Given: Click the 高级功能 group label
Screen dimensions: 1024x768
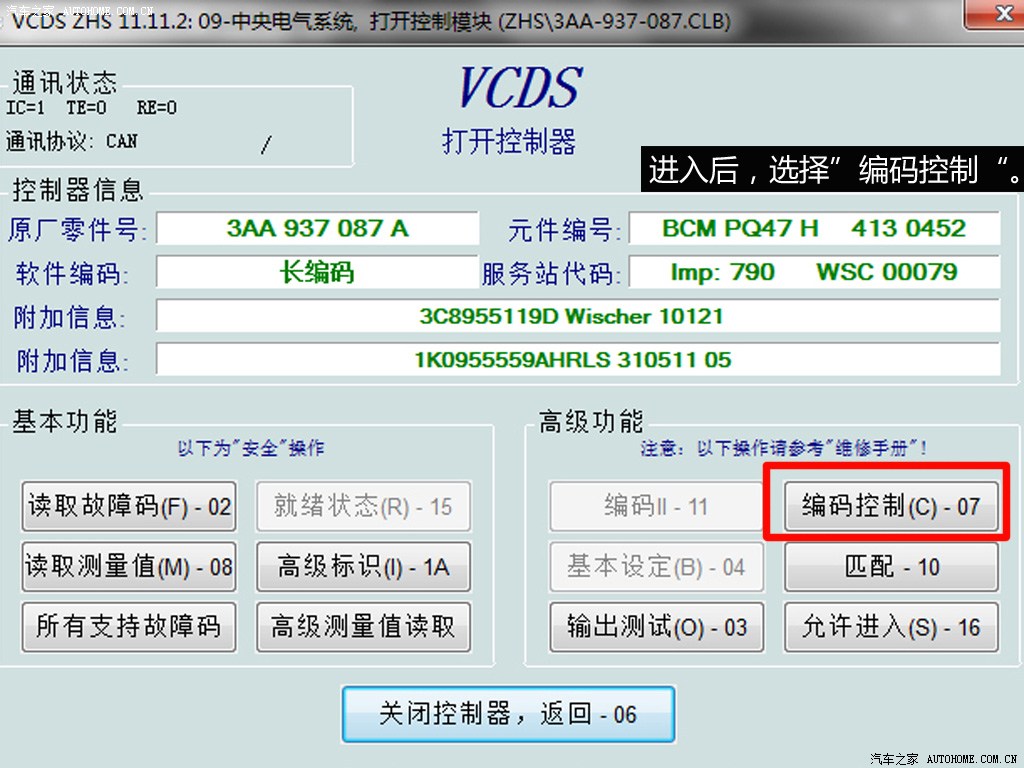Looking at the screenshot, I should (591, 421).
